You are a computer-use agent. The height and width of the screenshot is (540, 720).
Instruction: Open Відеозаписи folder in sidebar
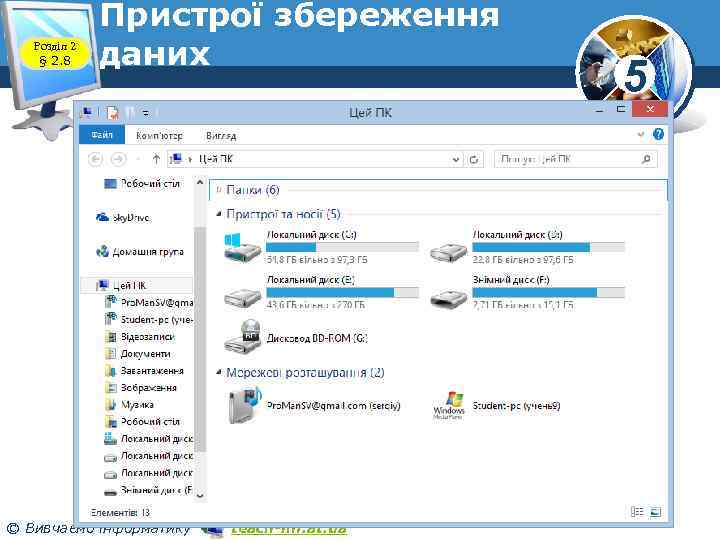tap(140, 337)
